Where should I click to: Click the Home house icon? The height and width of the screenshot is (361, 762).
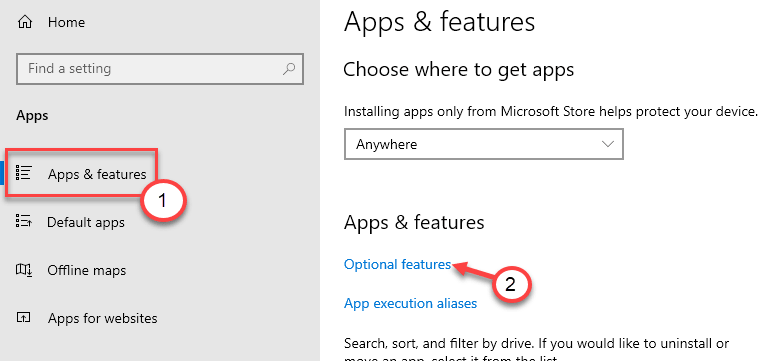[24, 22]
